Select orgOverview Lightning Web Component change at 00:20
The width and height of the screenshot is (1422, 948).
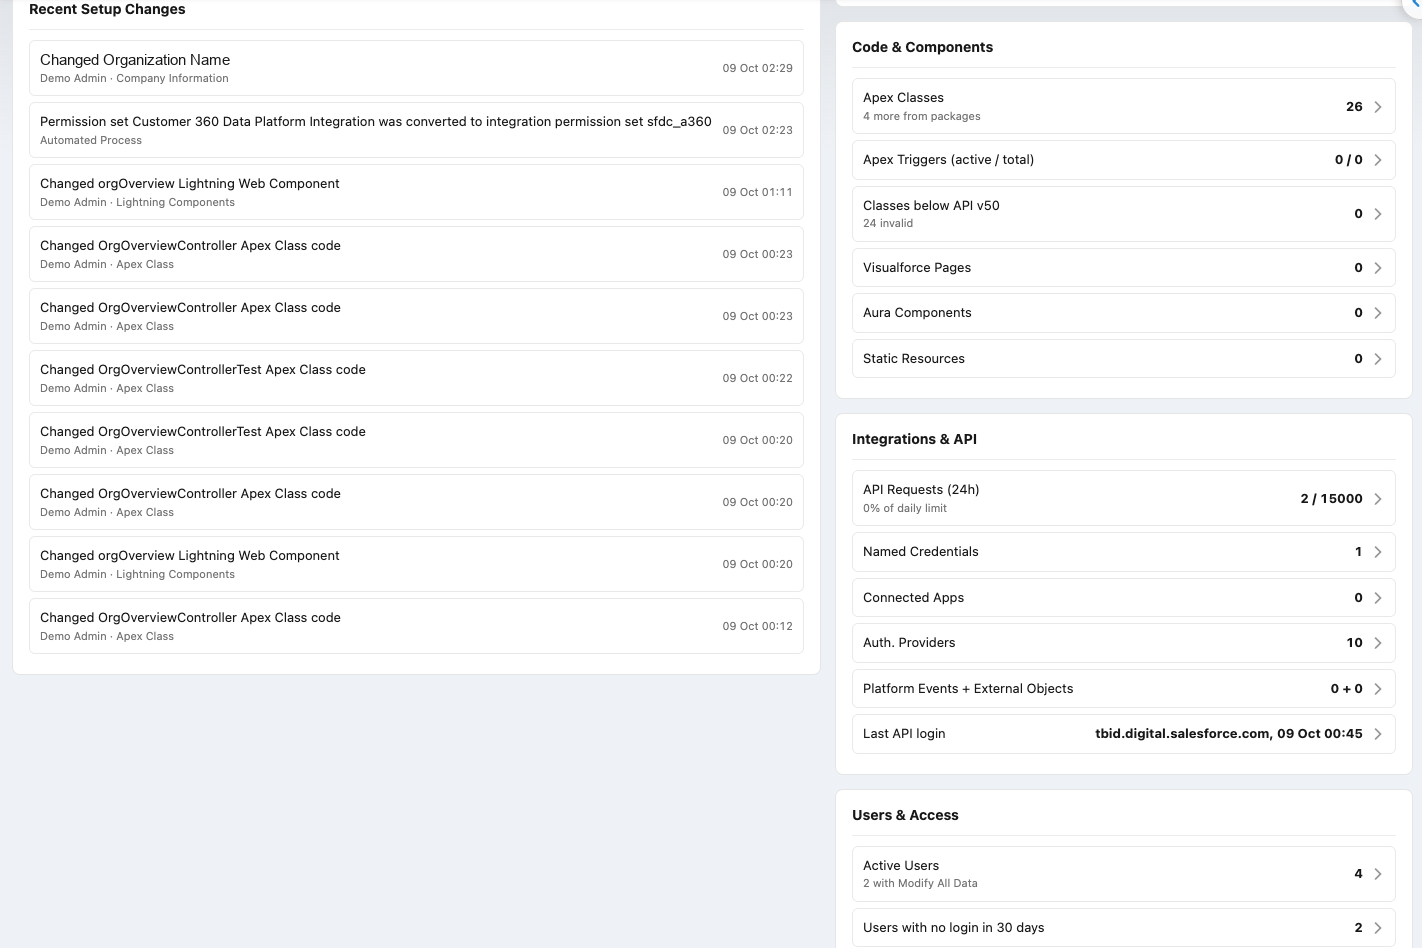(x=416, y=564)
